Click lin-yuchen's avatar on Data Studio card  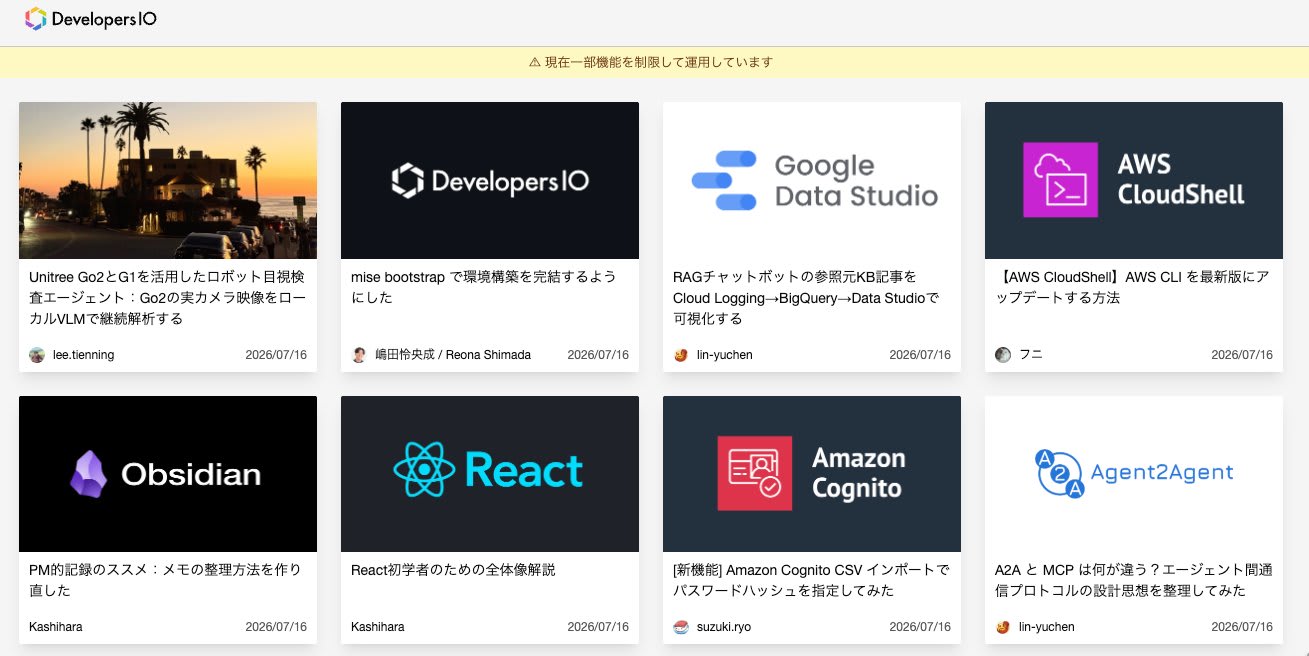click(681, 355)
